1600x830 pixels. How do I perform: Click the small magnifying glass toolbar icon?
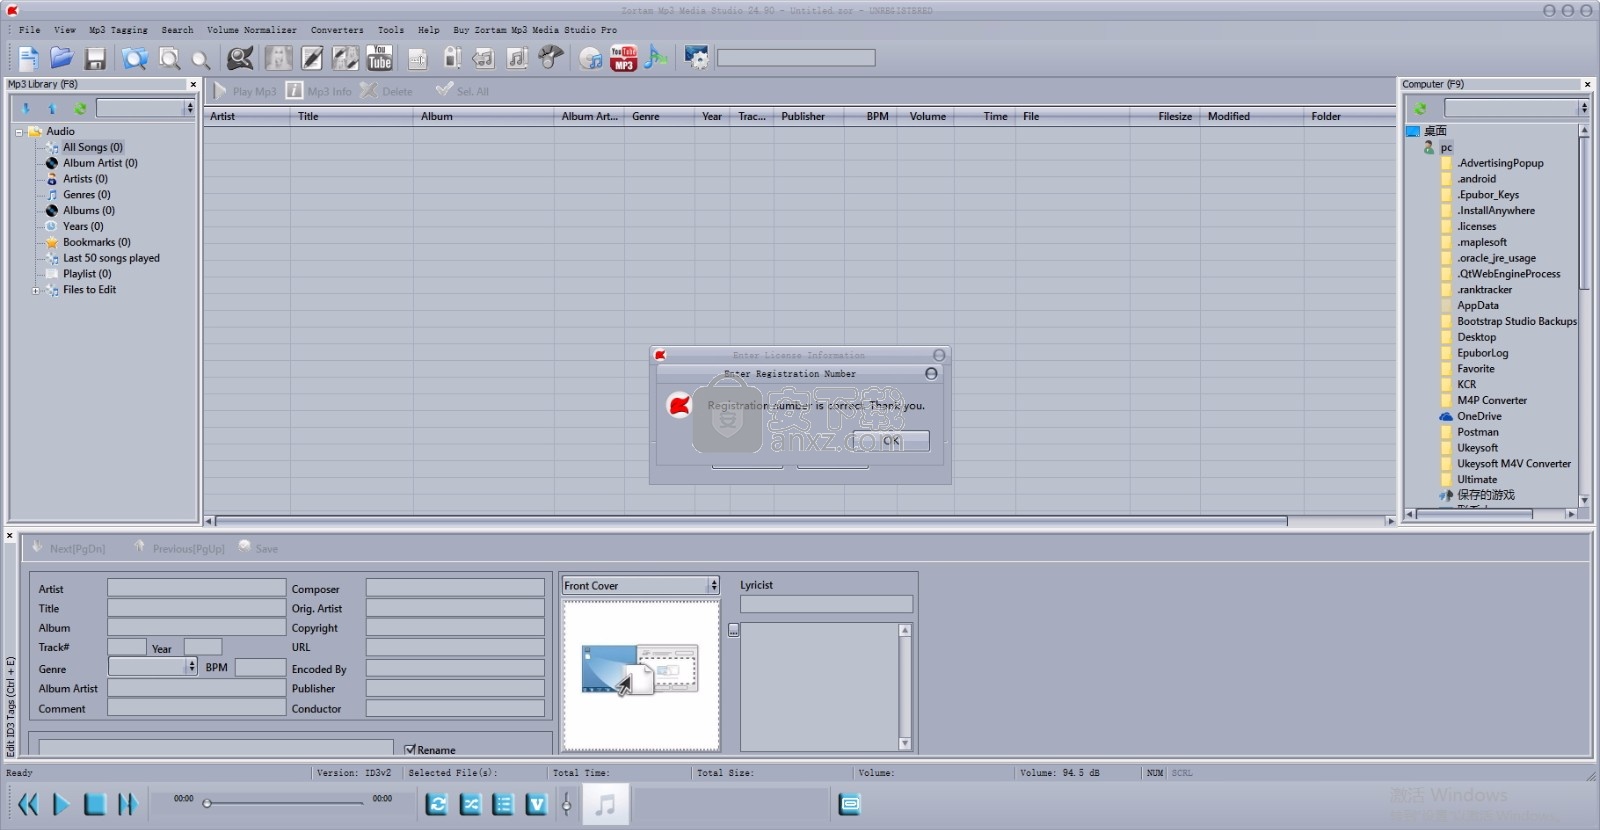[201, 60]
